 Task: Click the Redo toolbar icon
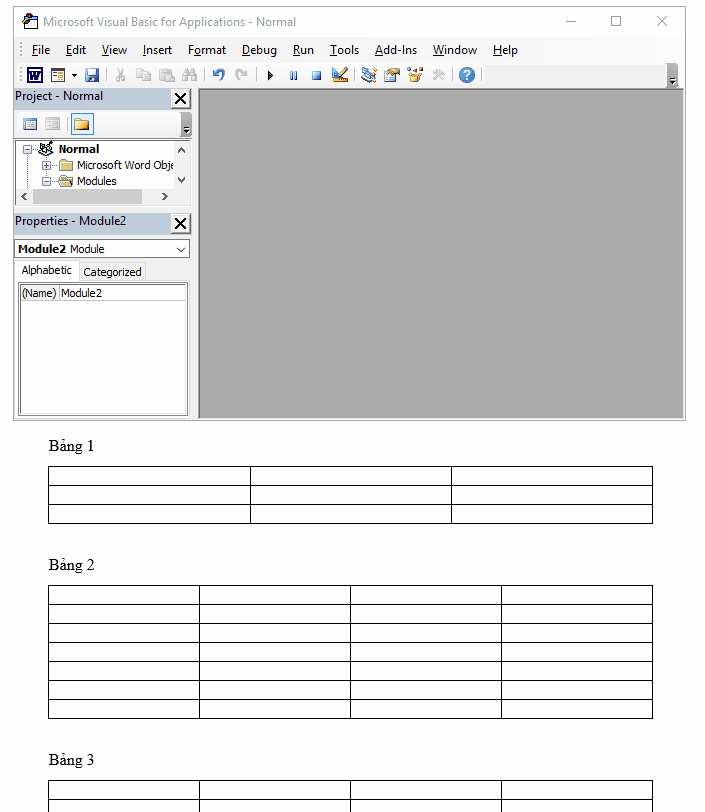(x=241, y=75)
